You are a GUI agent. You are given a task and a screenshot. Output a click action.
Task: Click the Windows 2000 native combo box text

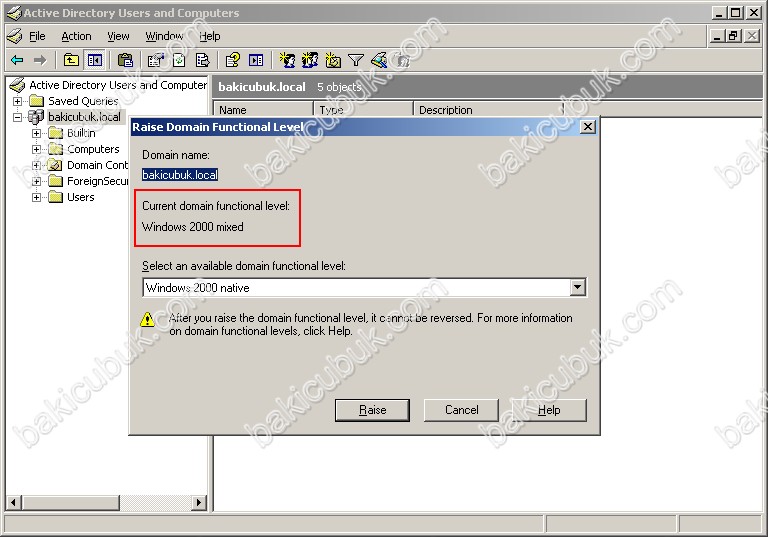point(198,288)
